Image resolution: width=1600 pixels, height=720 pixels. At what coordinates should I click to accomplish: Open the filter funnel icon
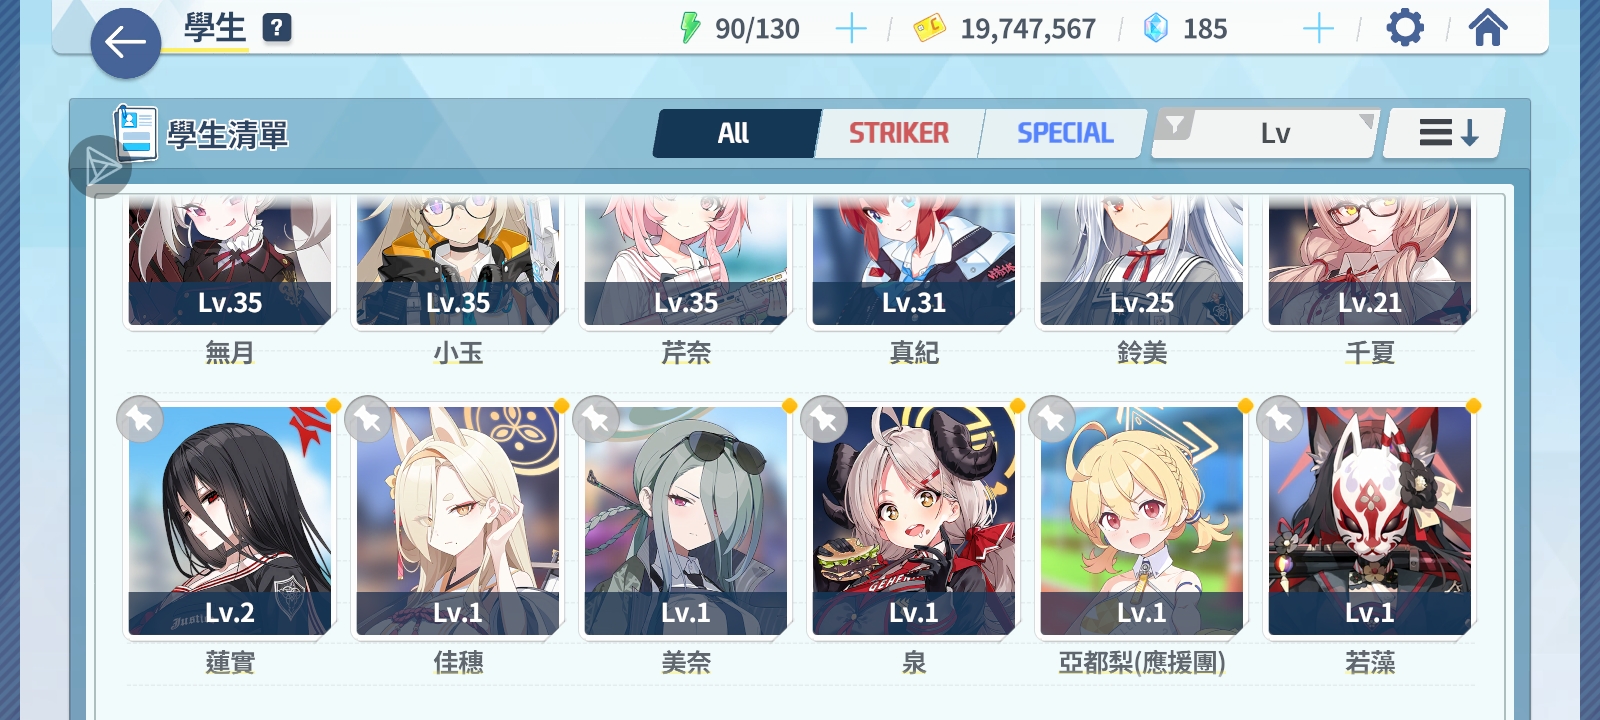pos(1175,126)
